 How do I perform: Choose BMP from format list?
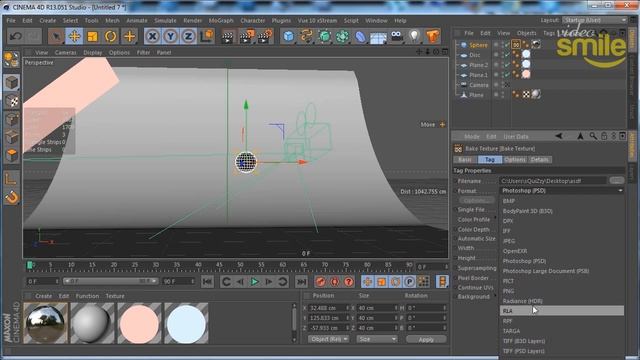tap(509, 201)
